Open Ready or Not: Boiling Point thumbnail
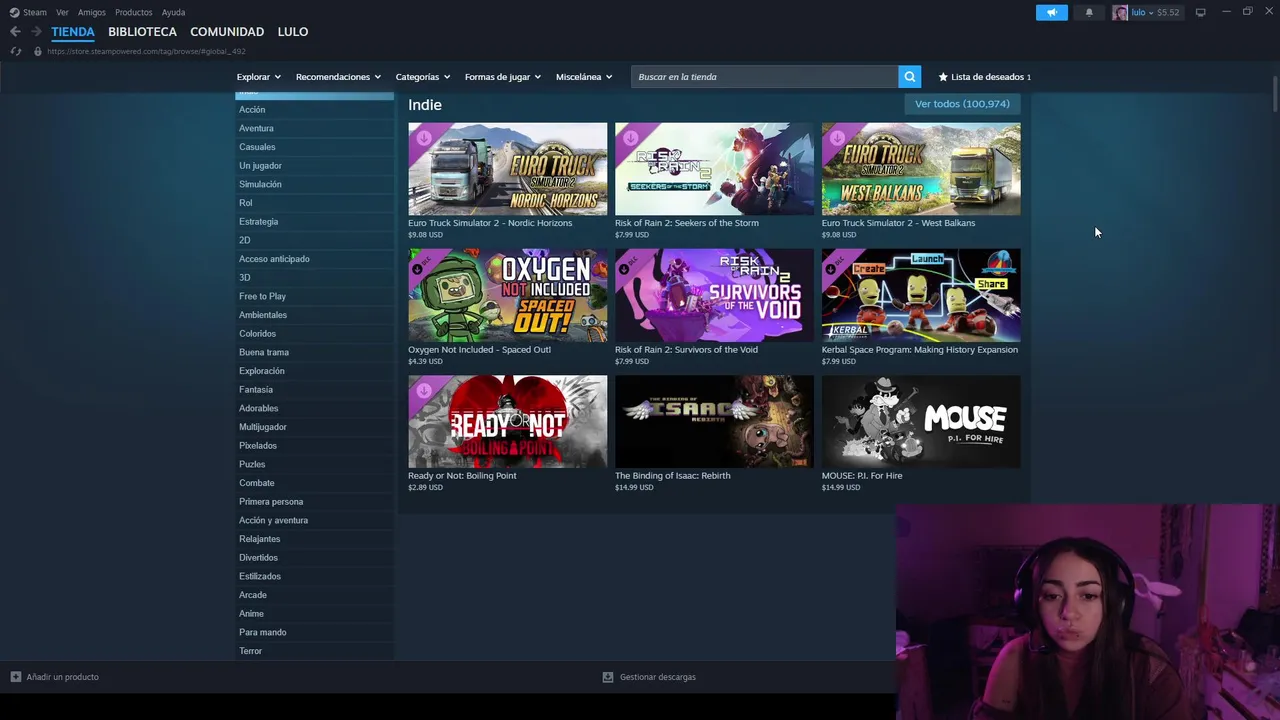 point(507,421)
